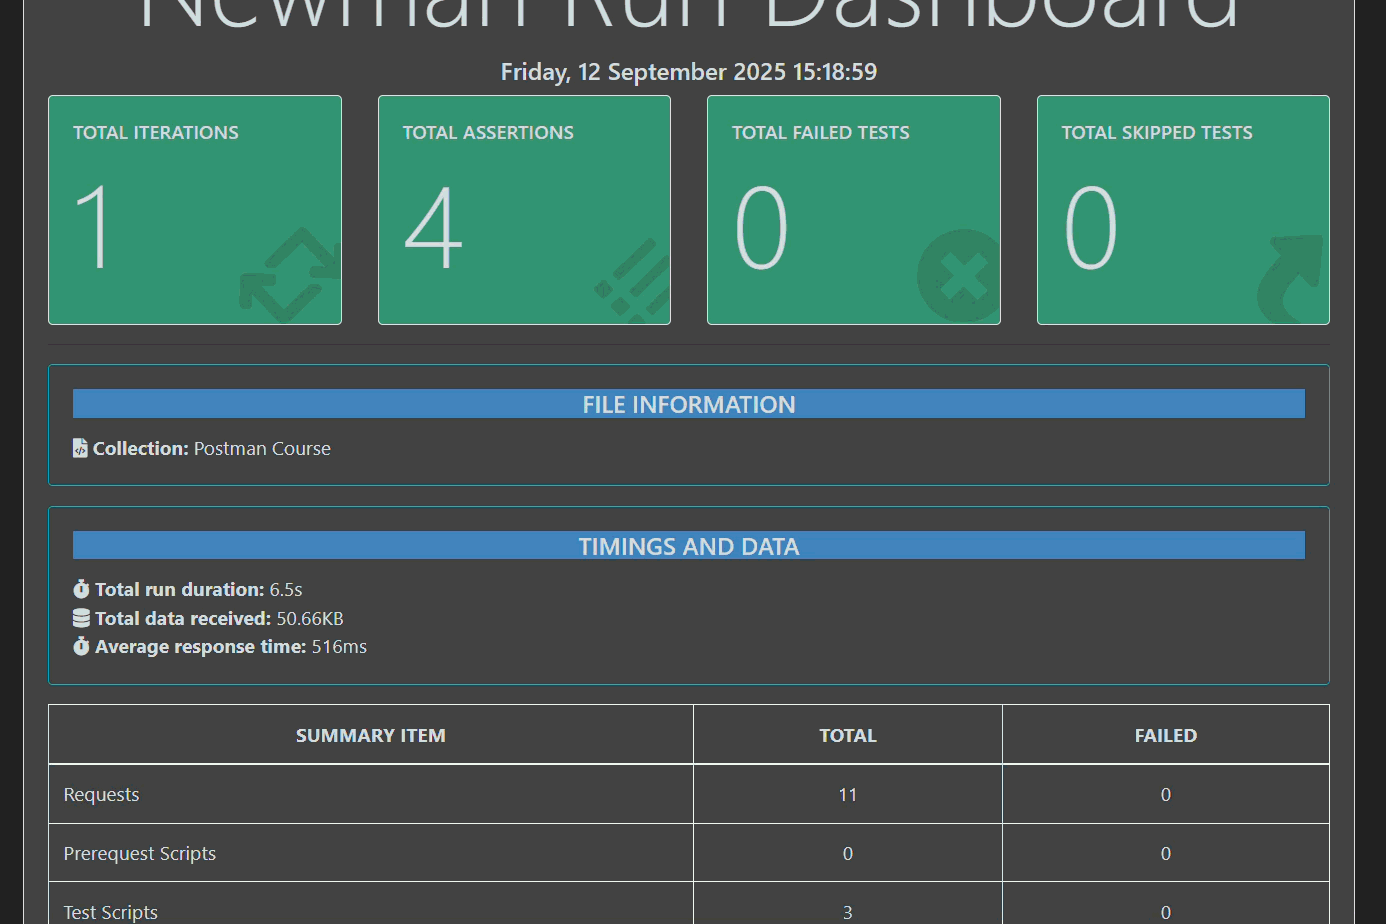
Task: Click the Total Assertions count 4
Action: [x=433, y=228]
